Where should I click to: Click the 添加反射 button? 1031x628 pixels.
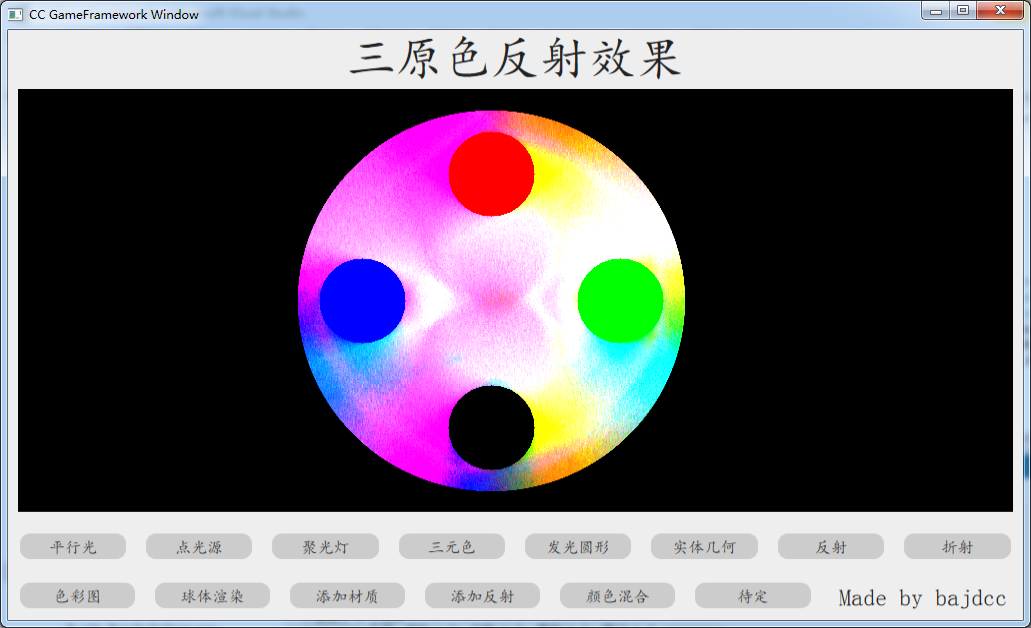[483, 596]
